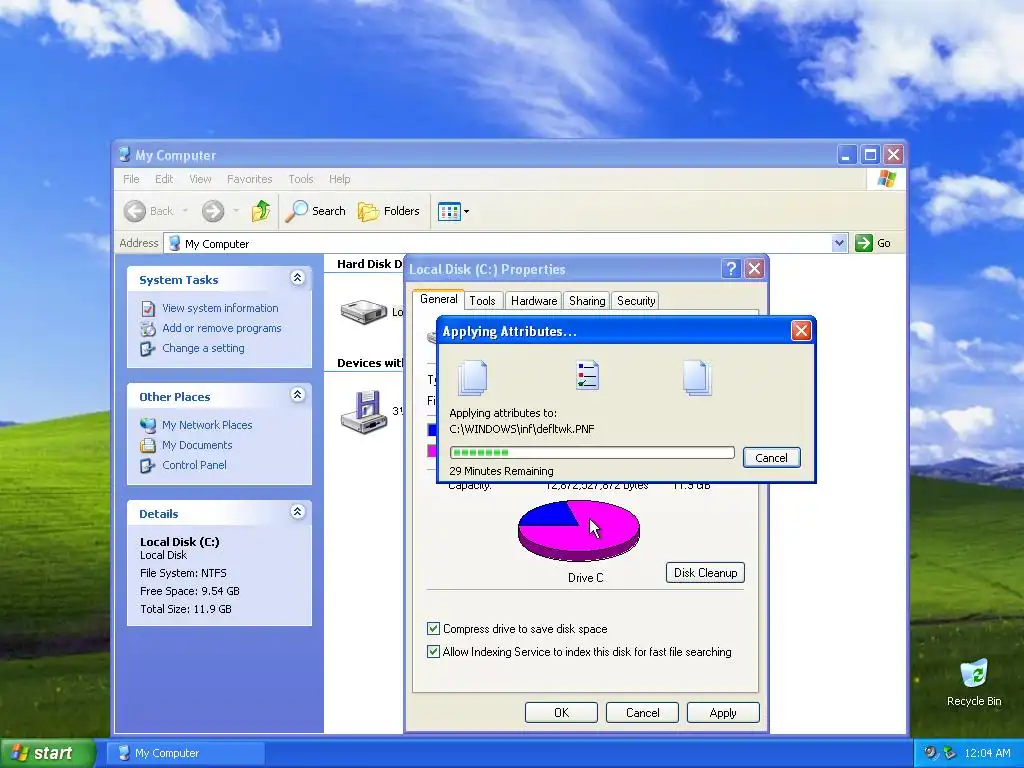Click OK in Local Disk Properties
1024x768 pixels.
click(561, 712)
